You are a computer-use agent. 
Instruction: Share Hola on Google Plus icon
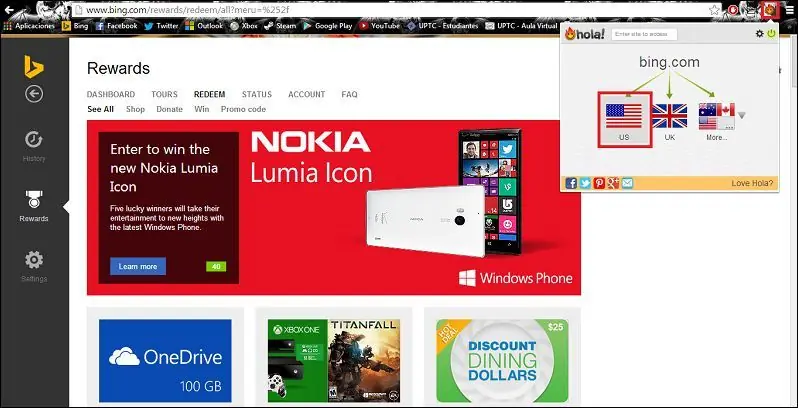(613, 183)
